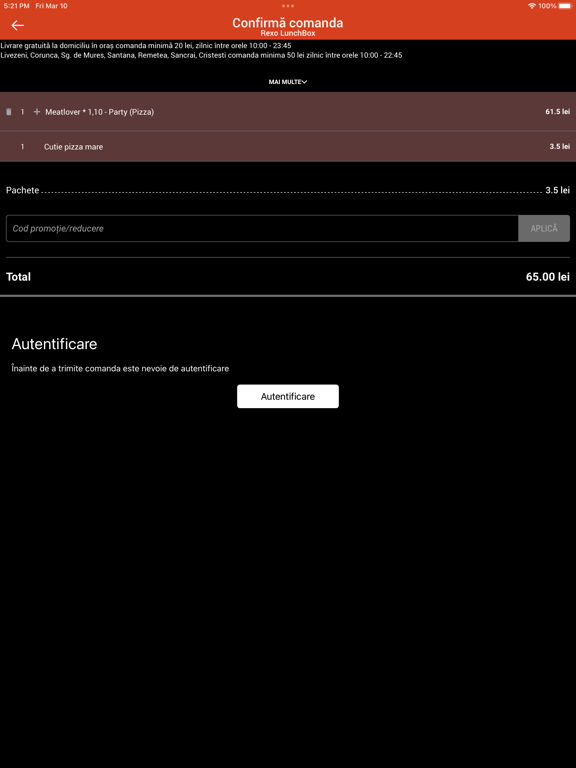Delete the Meatlover pizza with trash icon

point(8,112)
